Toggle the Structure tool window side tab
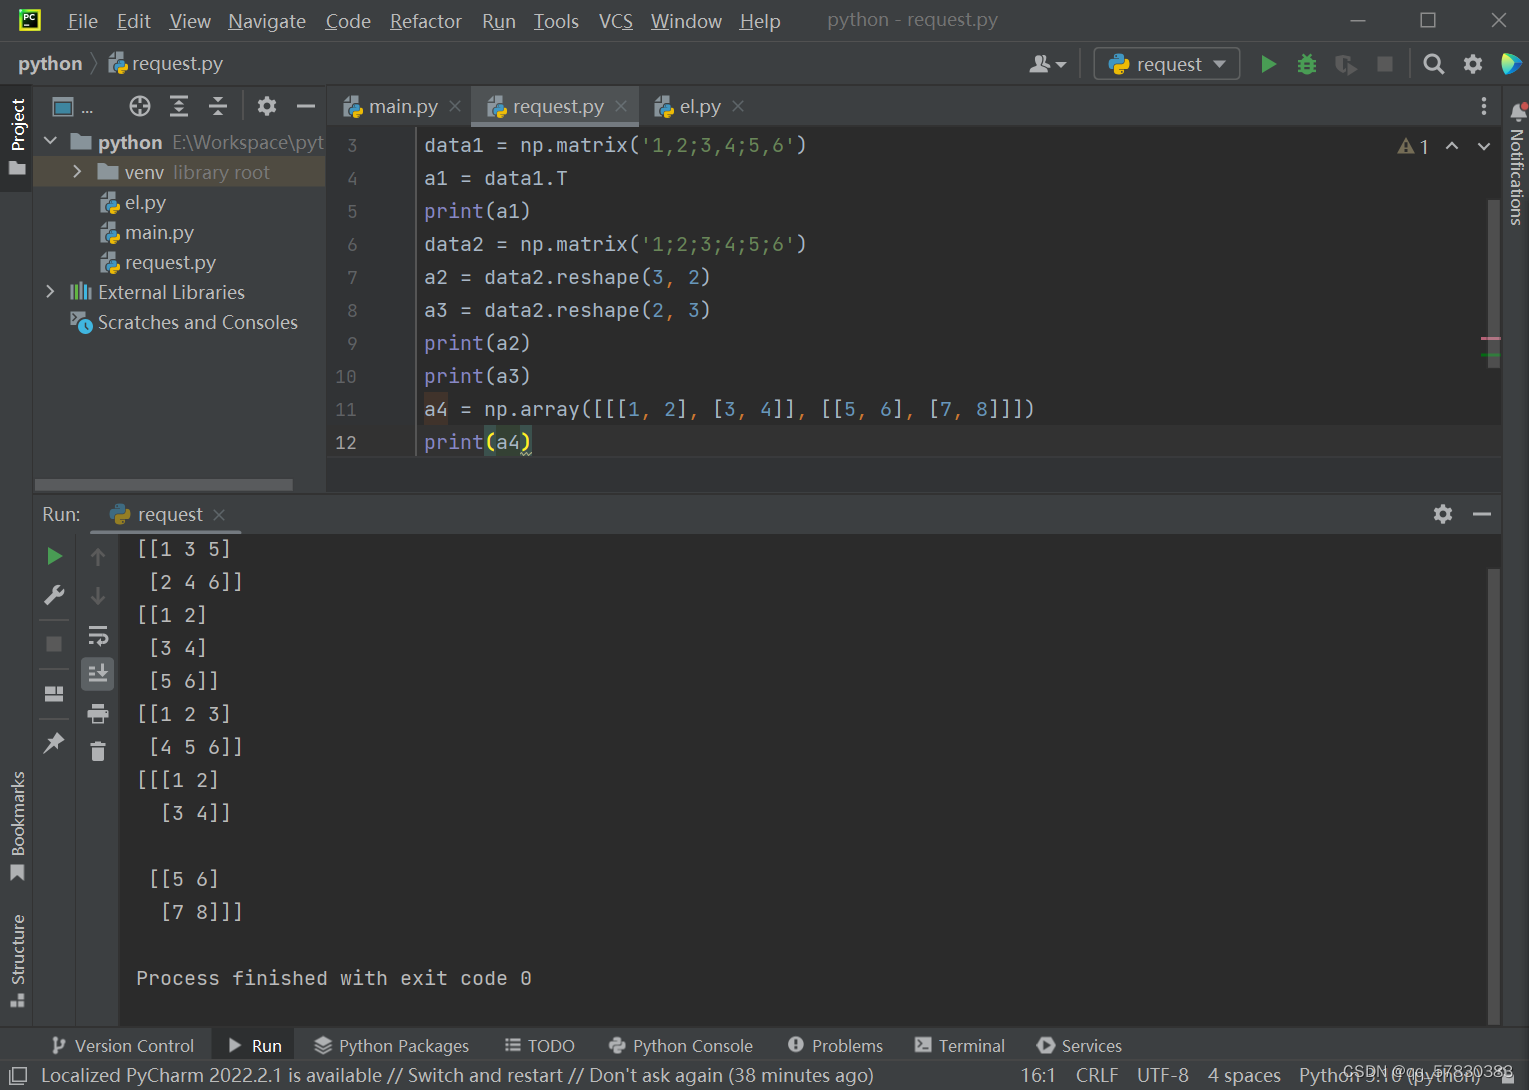1529x1090 pixels. [17, 960]
